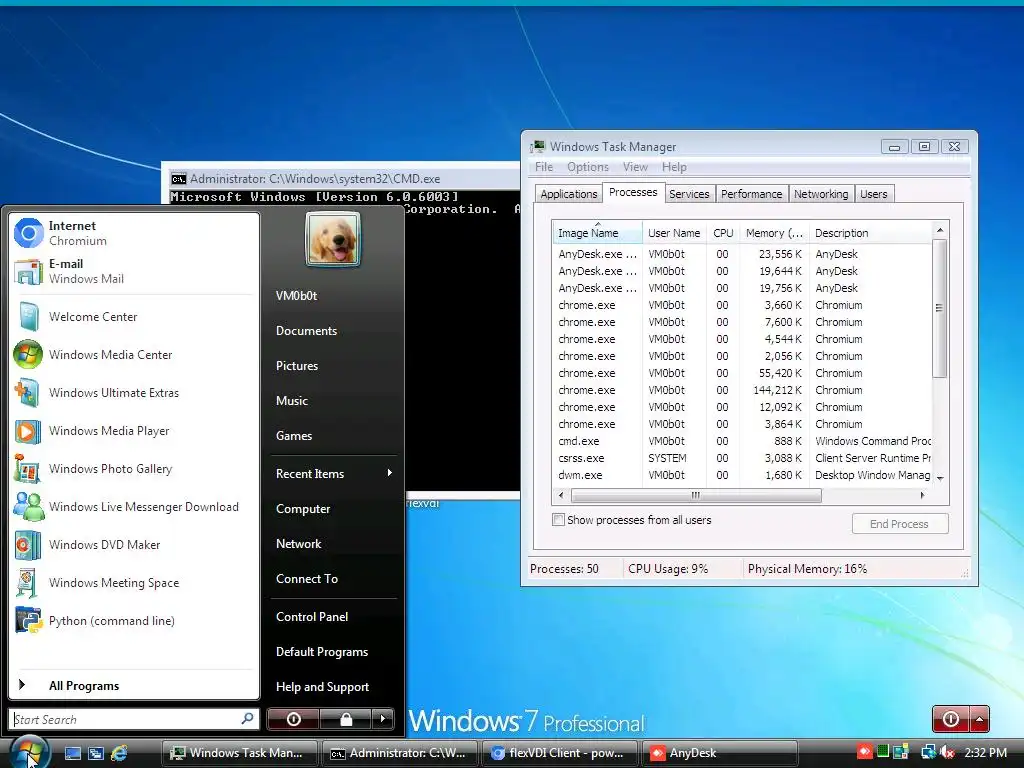This screenshot has width=1024, height=768.
Task: Select chrome.exe row using 144,212 K
Action: pyautogui.click(x=743, y=390)
